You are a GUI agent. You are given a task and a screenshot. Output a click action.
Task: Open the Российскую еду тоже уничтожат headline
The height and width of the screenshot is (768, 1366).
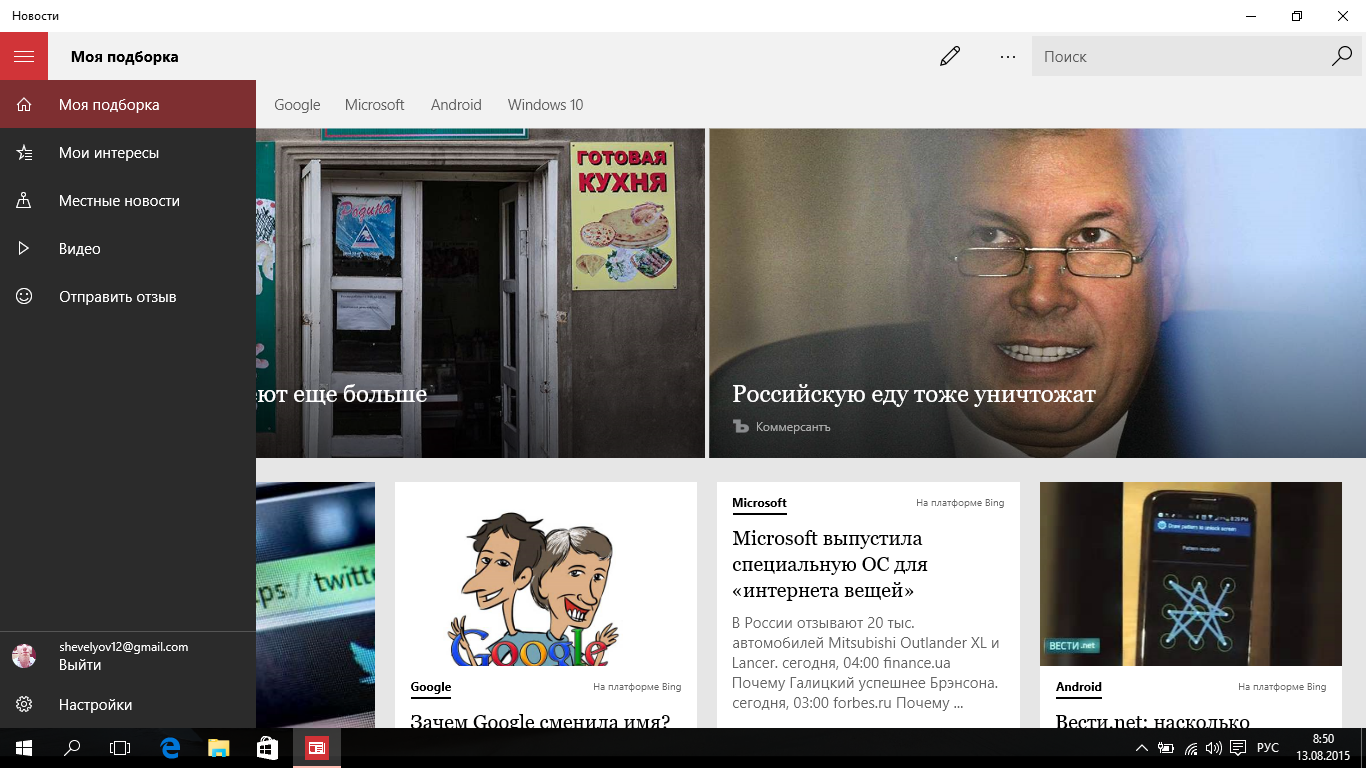(914, 394)
